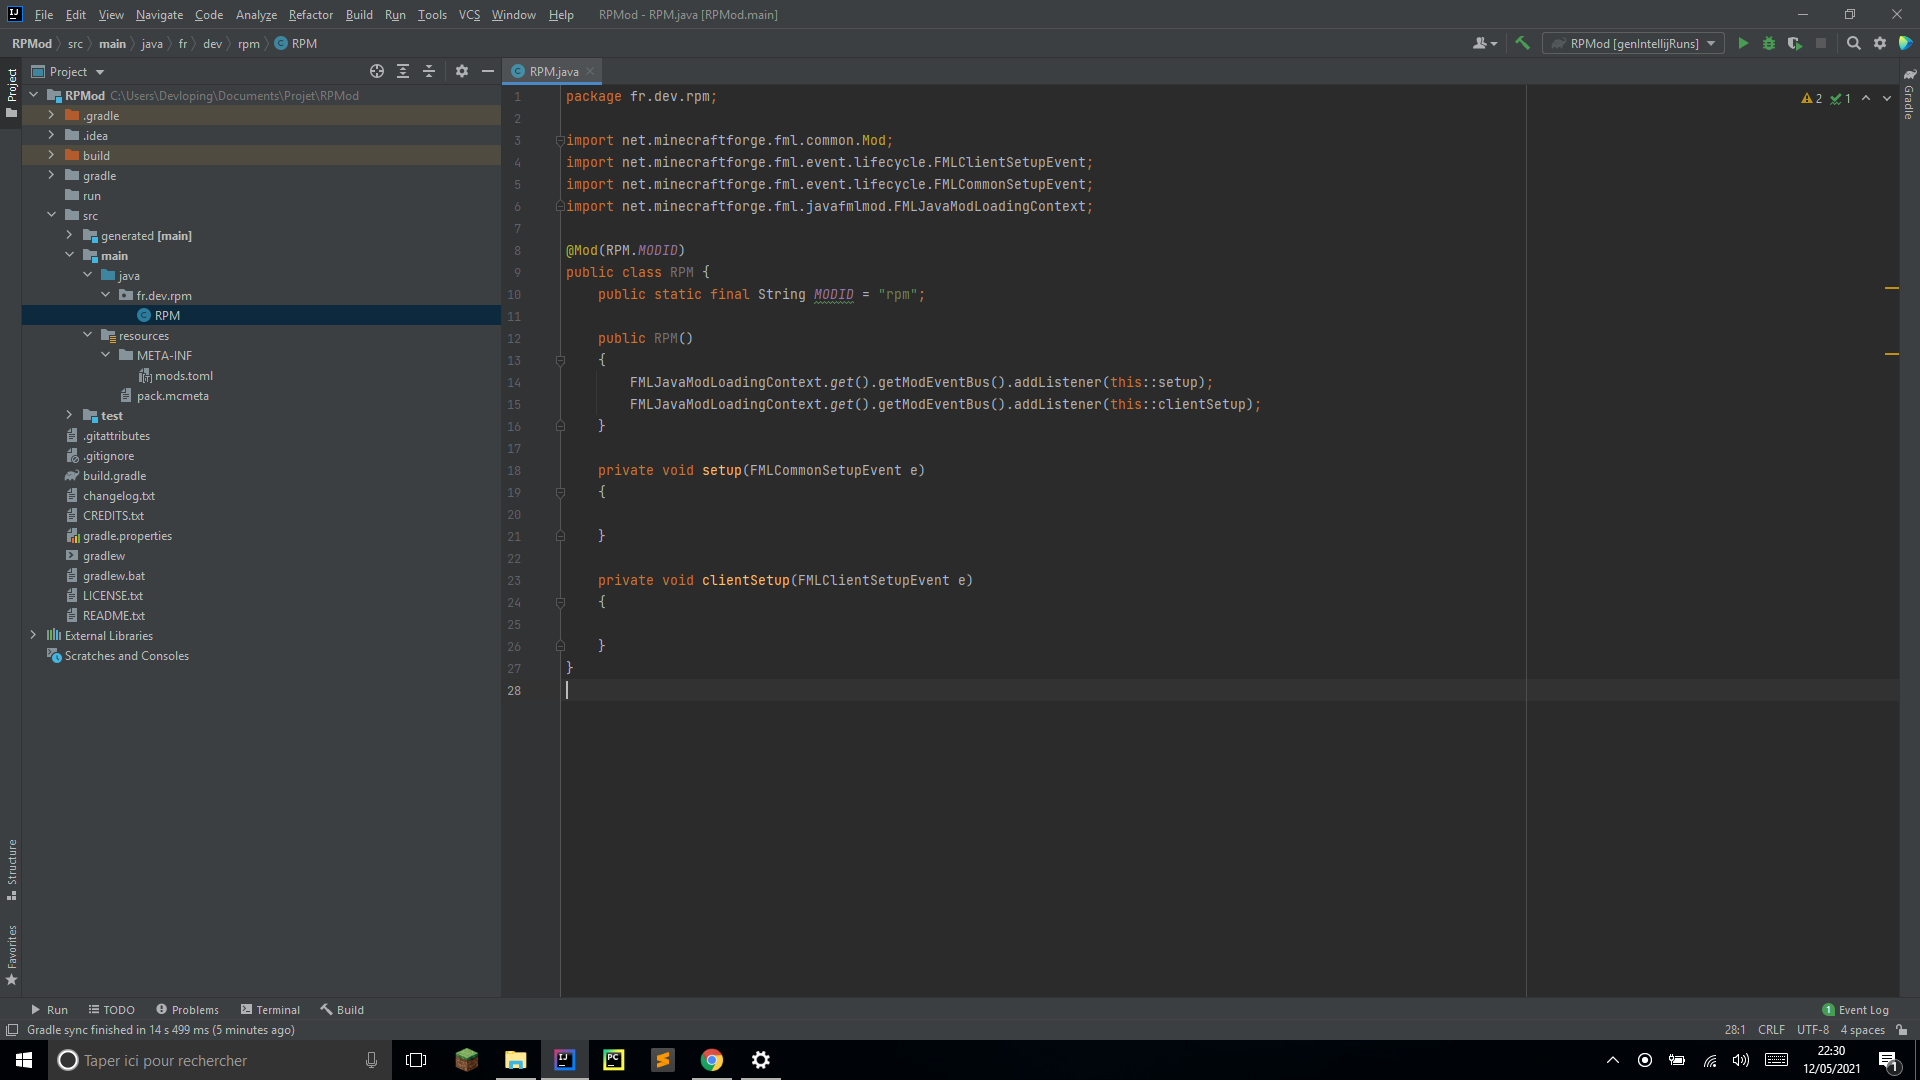Click Collapse All icon in Project panel
The height and width of the screenshot is (1080, 1920).
point(429,71)
